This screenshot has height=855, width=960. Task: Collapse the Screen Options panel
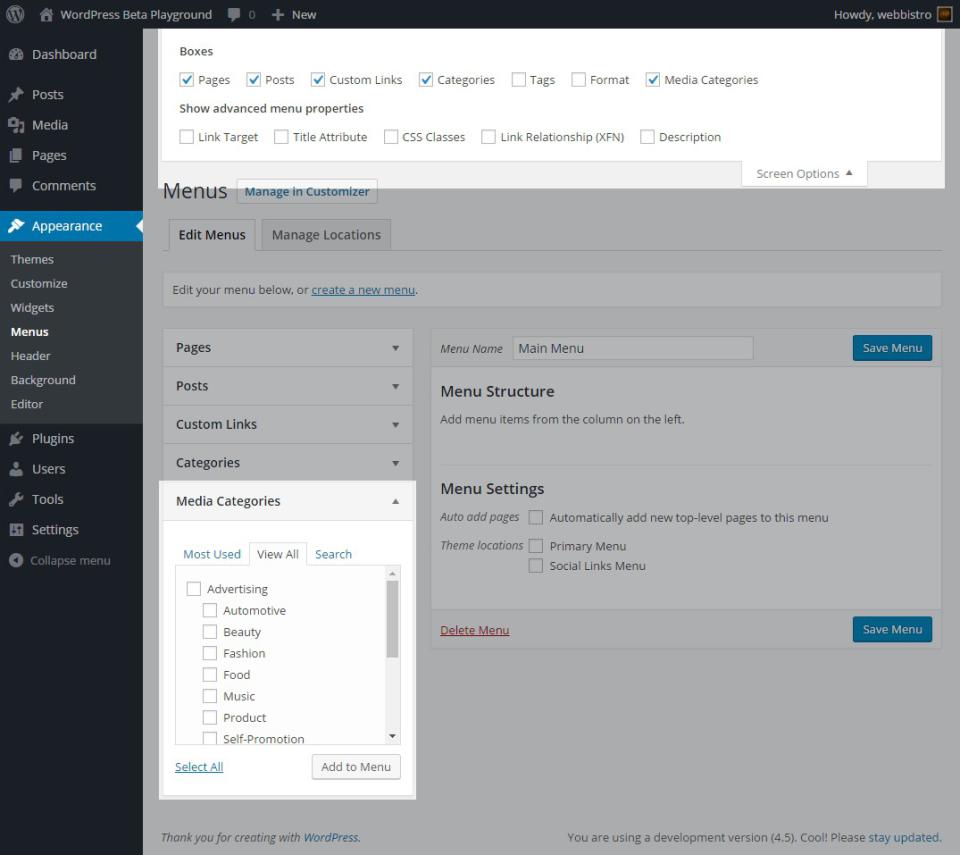pyautogui.click(x=804, y=174)
